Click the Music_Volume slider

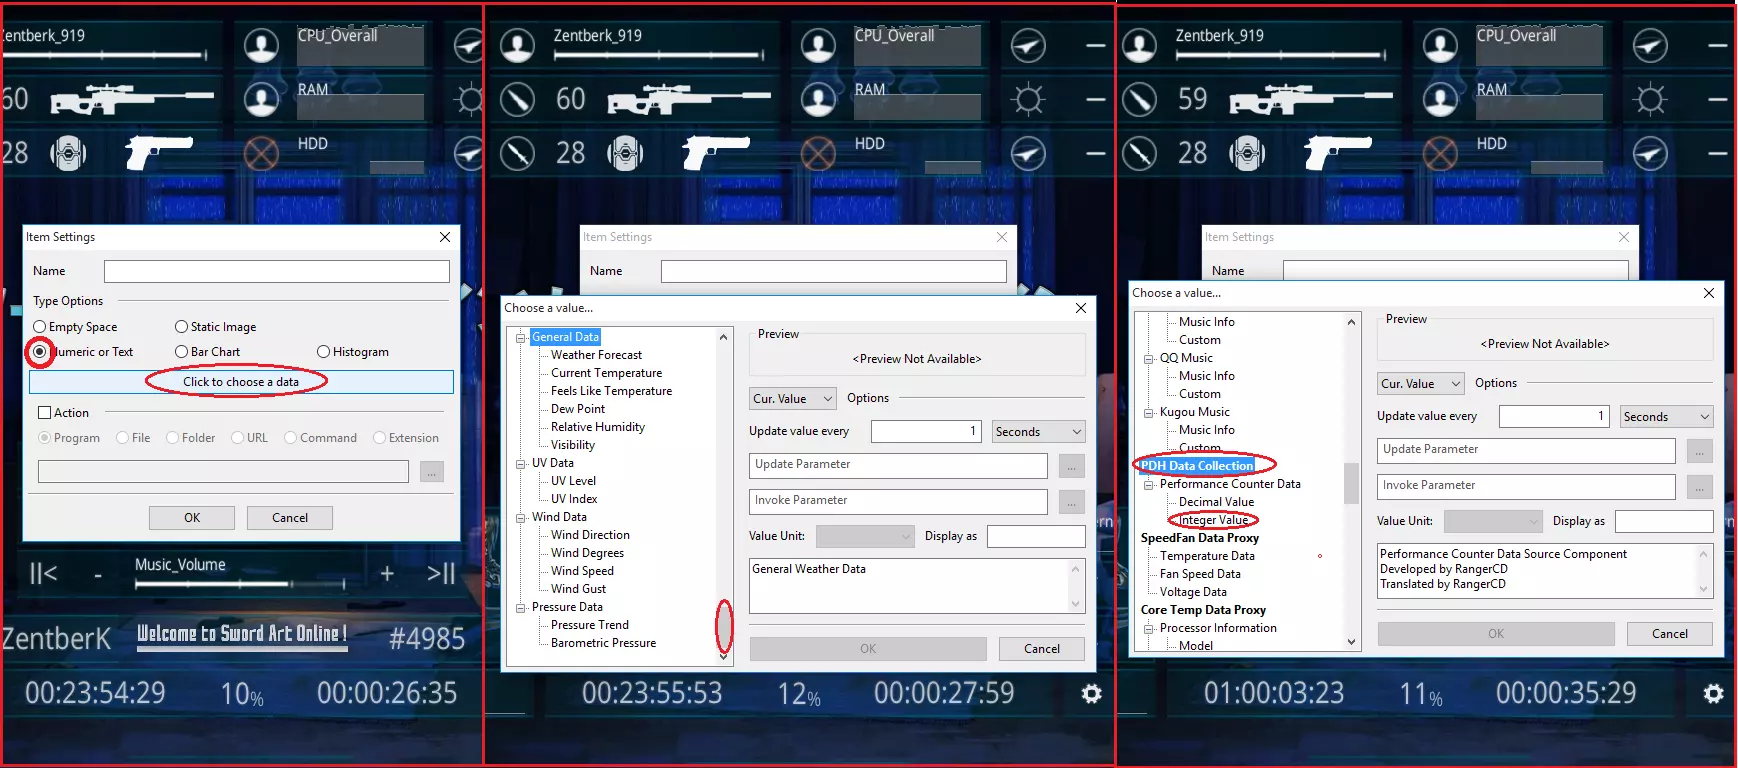pyautogui.click(x=241, y=582)
